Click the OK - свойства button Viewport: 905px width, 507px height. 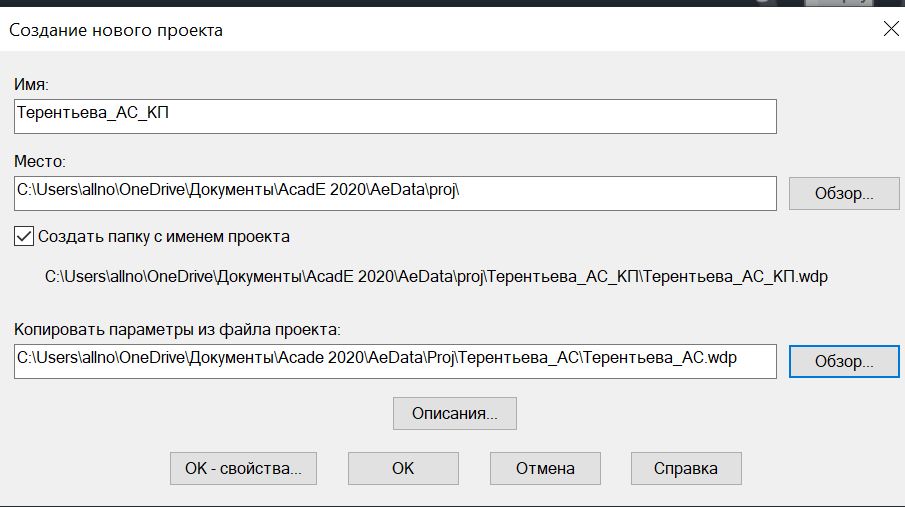point(243,468)
